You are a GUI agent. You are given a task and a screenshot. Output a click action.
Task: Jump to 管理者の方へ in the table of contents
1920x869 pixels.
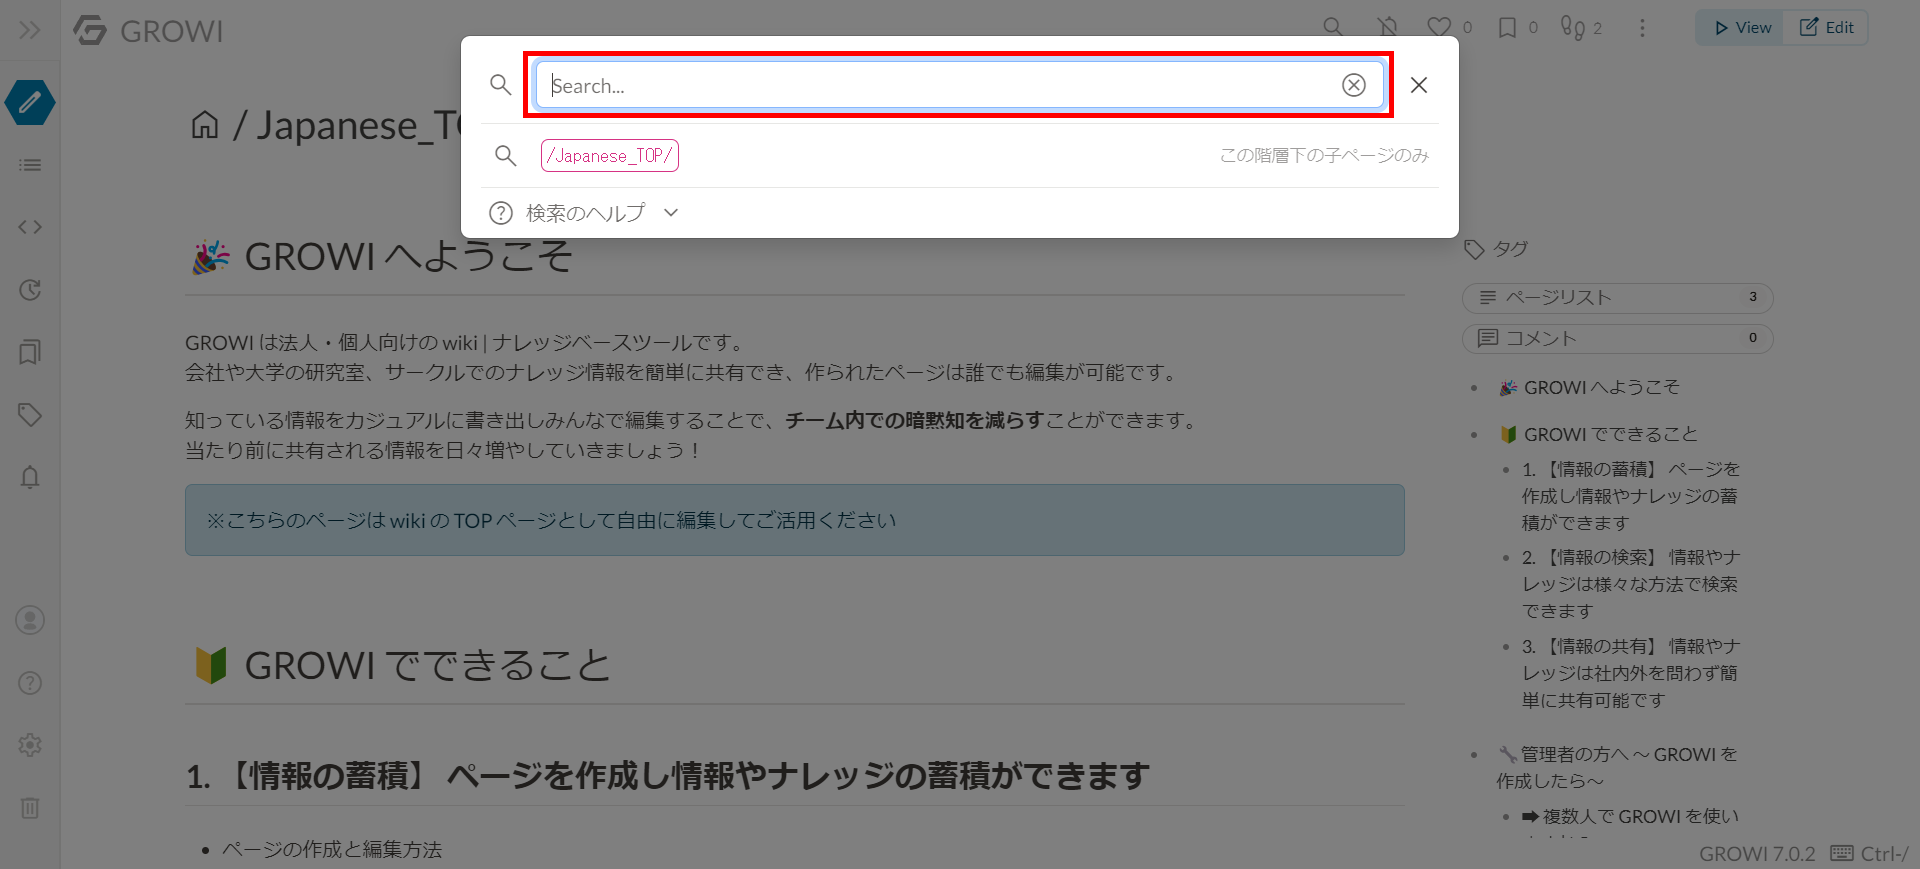tap(1617, 767)
